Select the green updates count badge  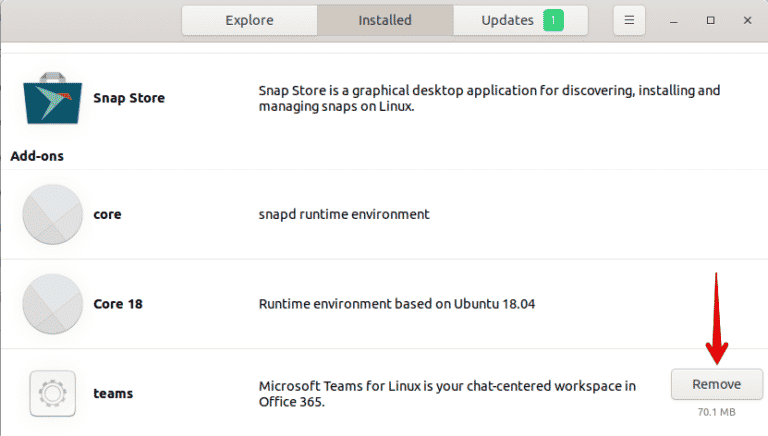pyautogui.click(x=553, y=20)
